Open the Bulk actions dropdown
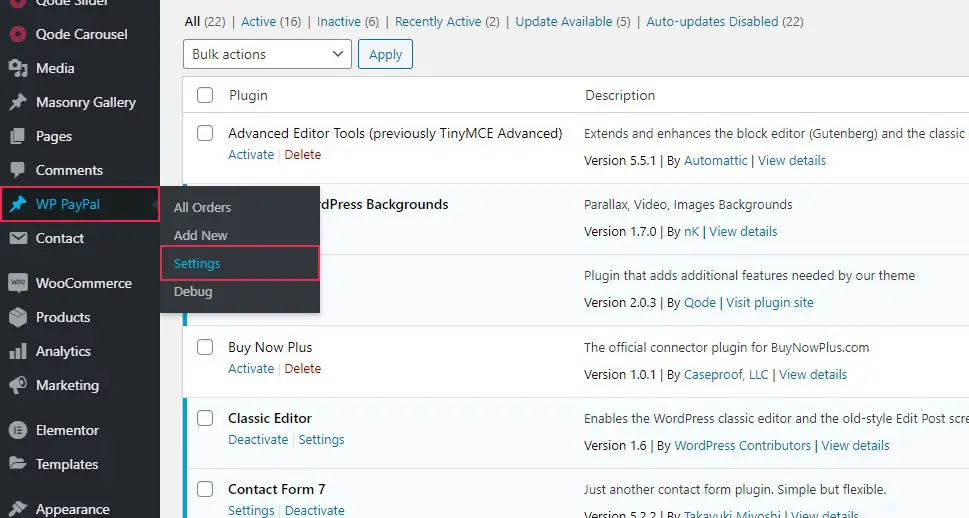Viewport: 969px width, 518px height. [x=267, y=54]
